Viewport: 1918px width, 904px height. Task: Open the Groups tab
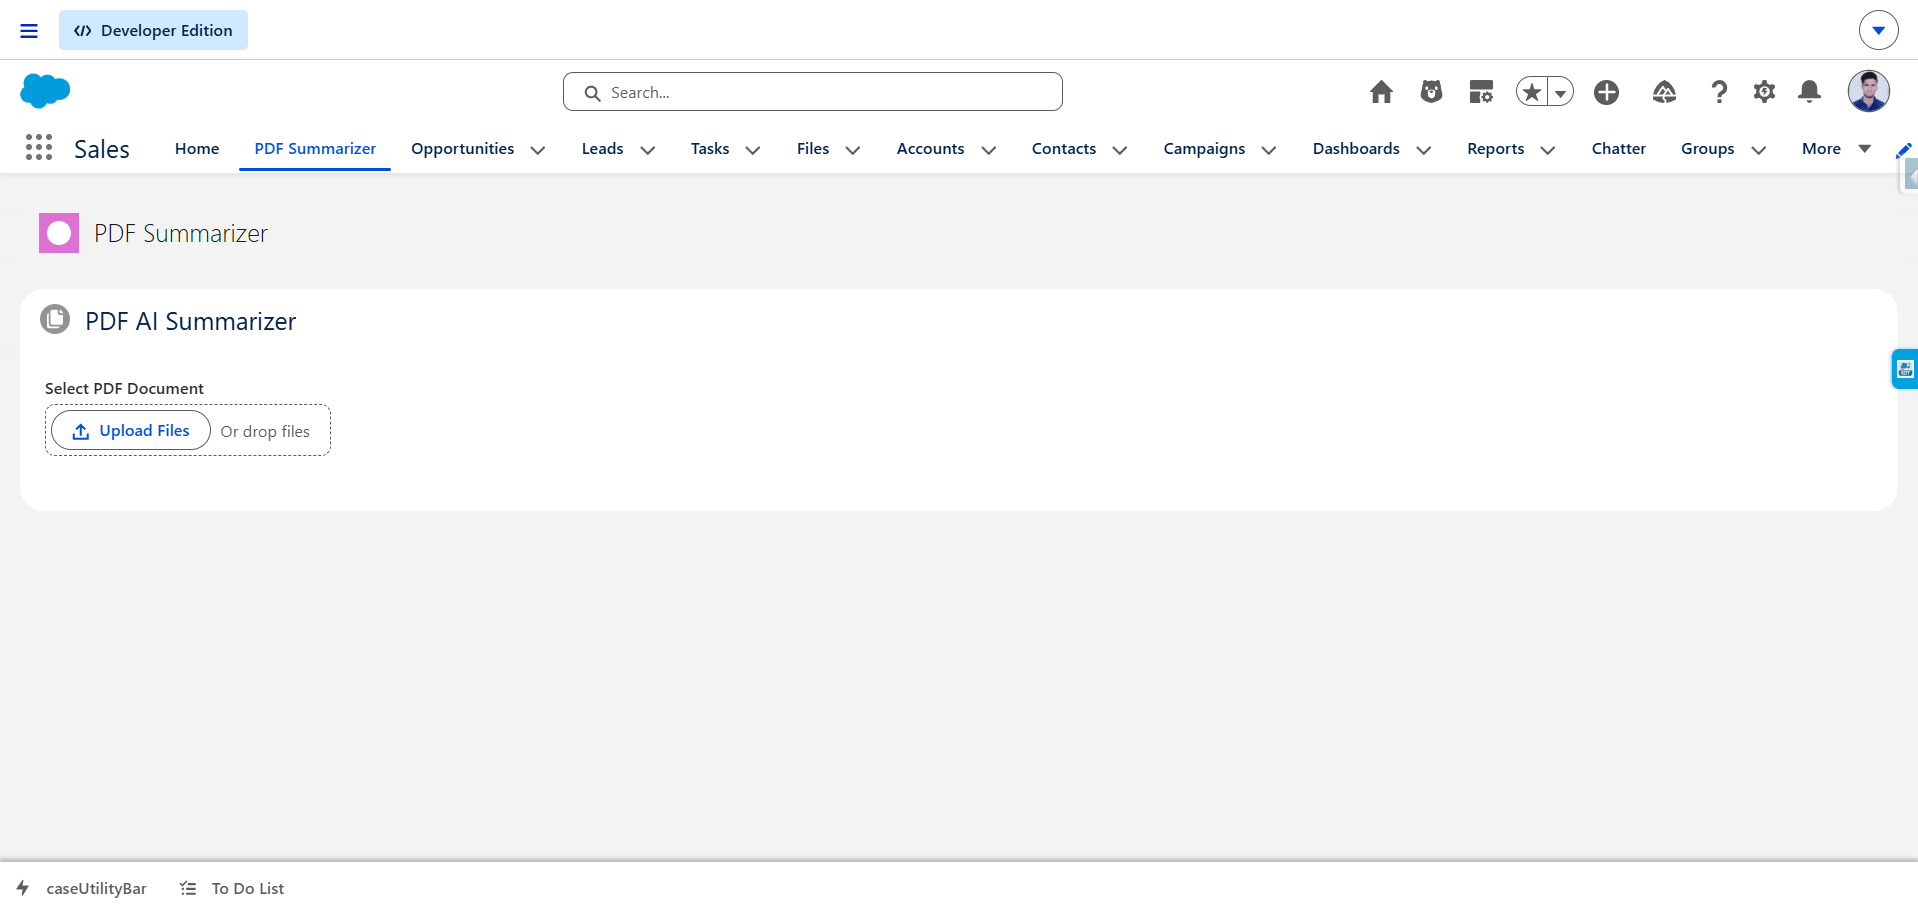(x=1707, y=149)
